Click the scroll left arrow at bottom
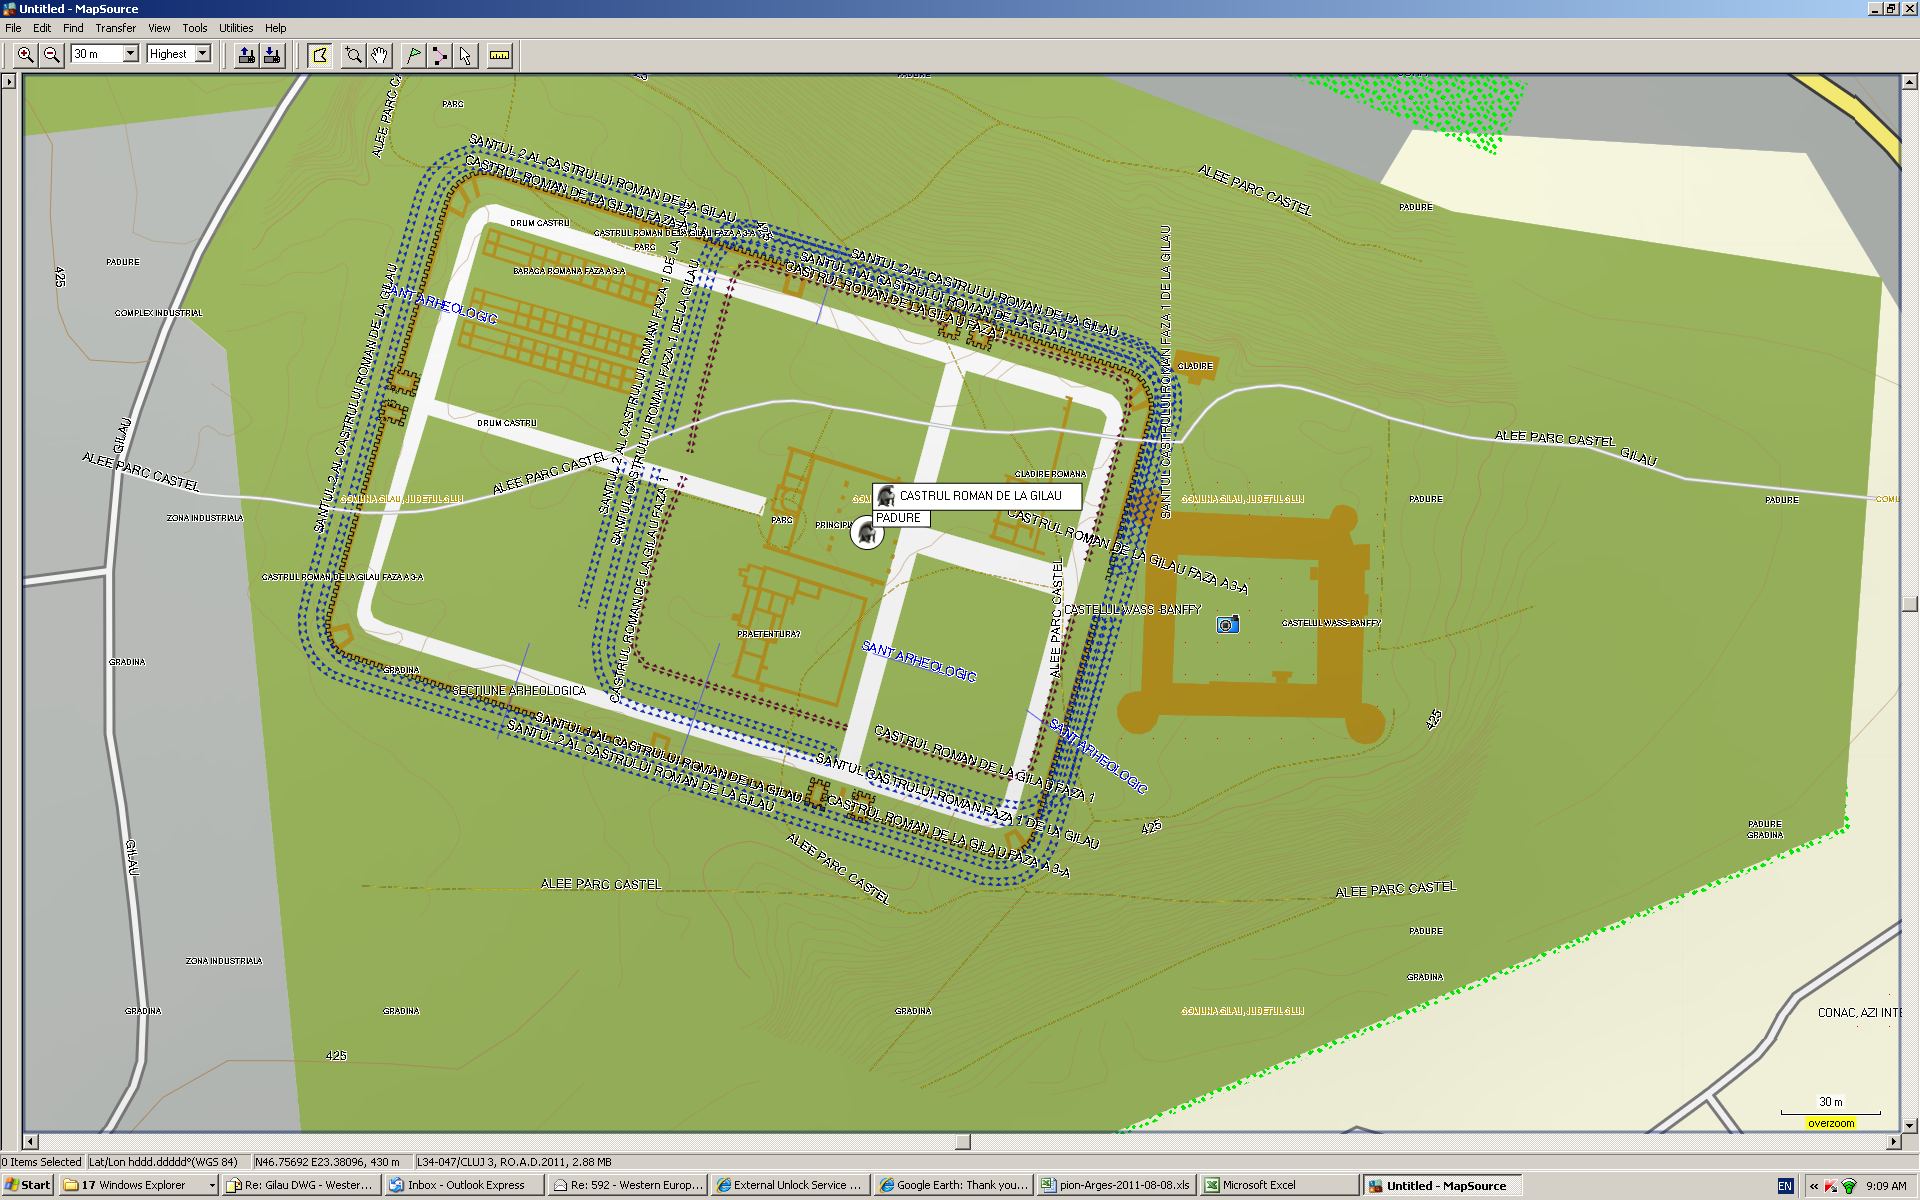The image size is (1920, 1200). (31, 1141)
